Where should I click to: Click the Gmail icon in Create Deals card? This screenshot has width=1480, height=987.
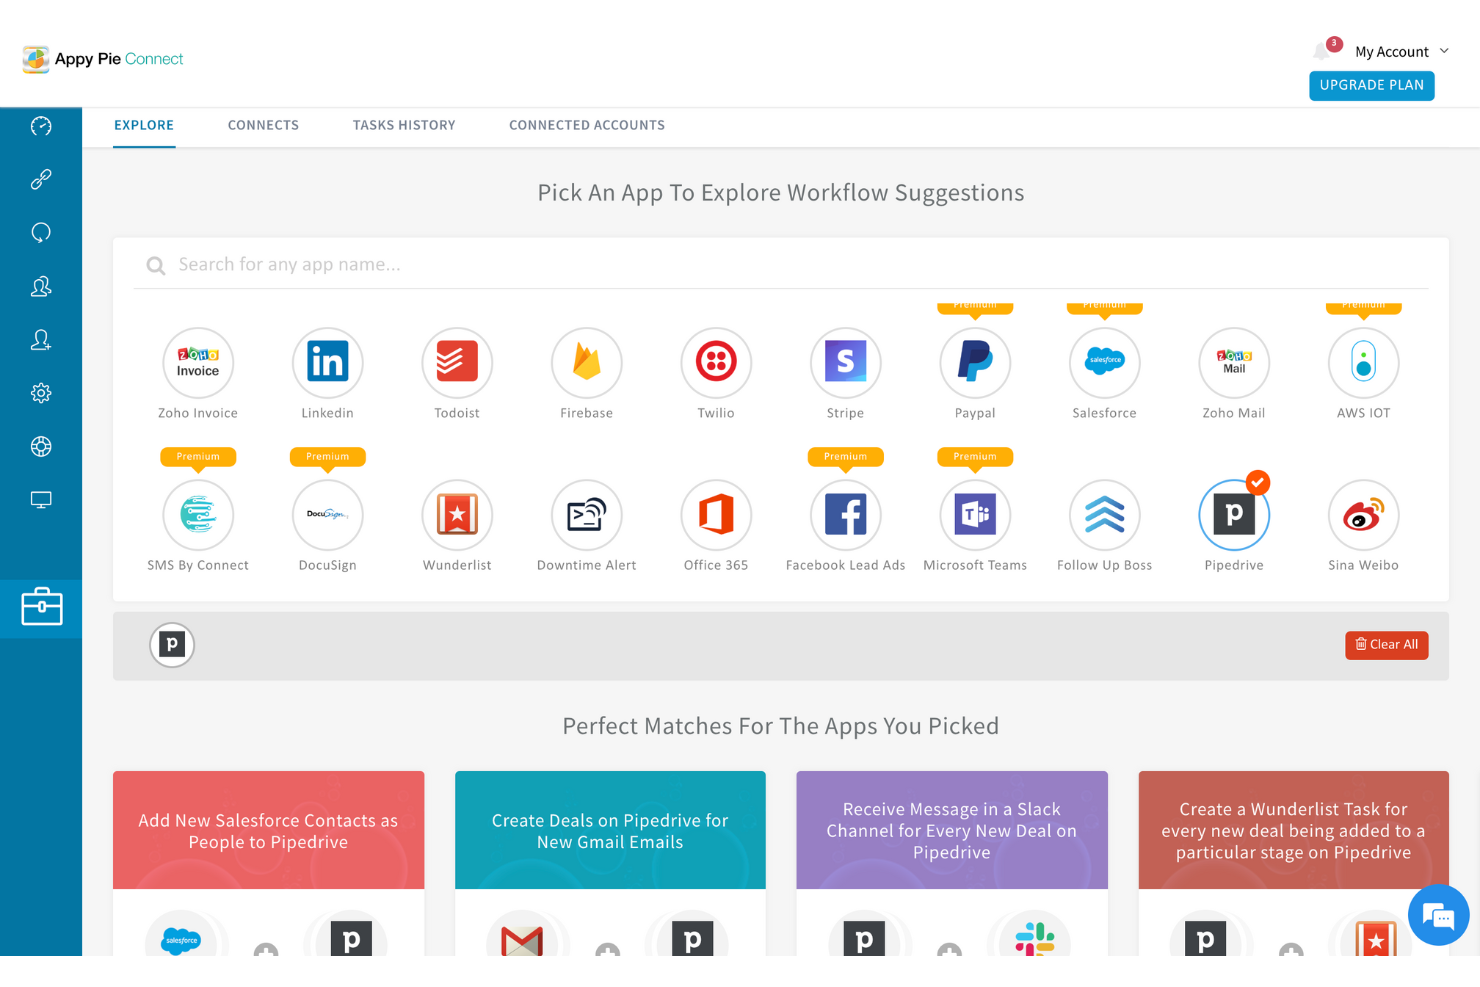tap(522, 938)
